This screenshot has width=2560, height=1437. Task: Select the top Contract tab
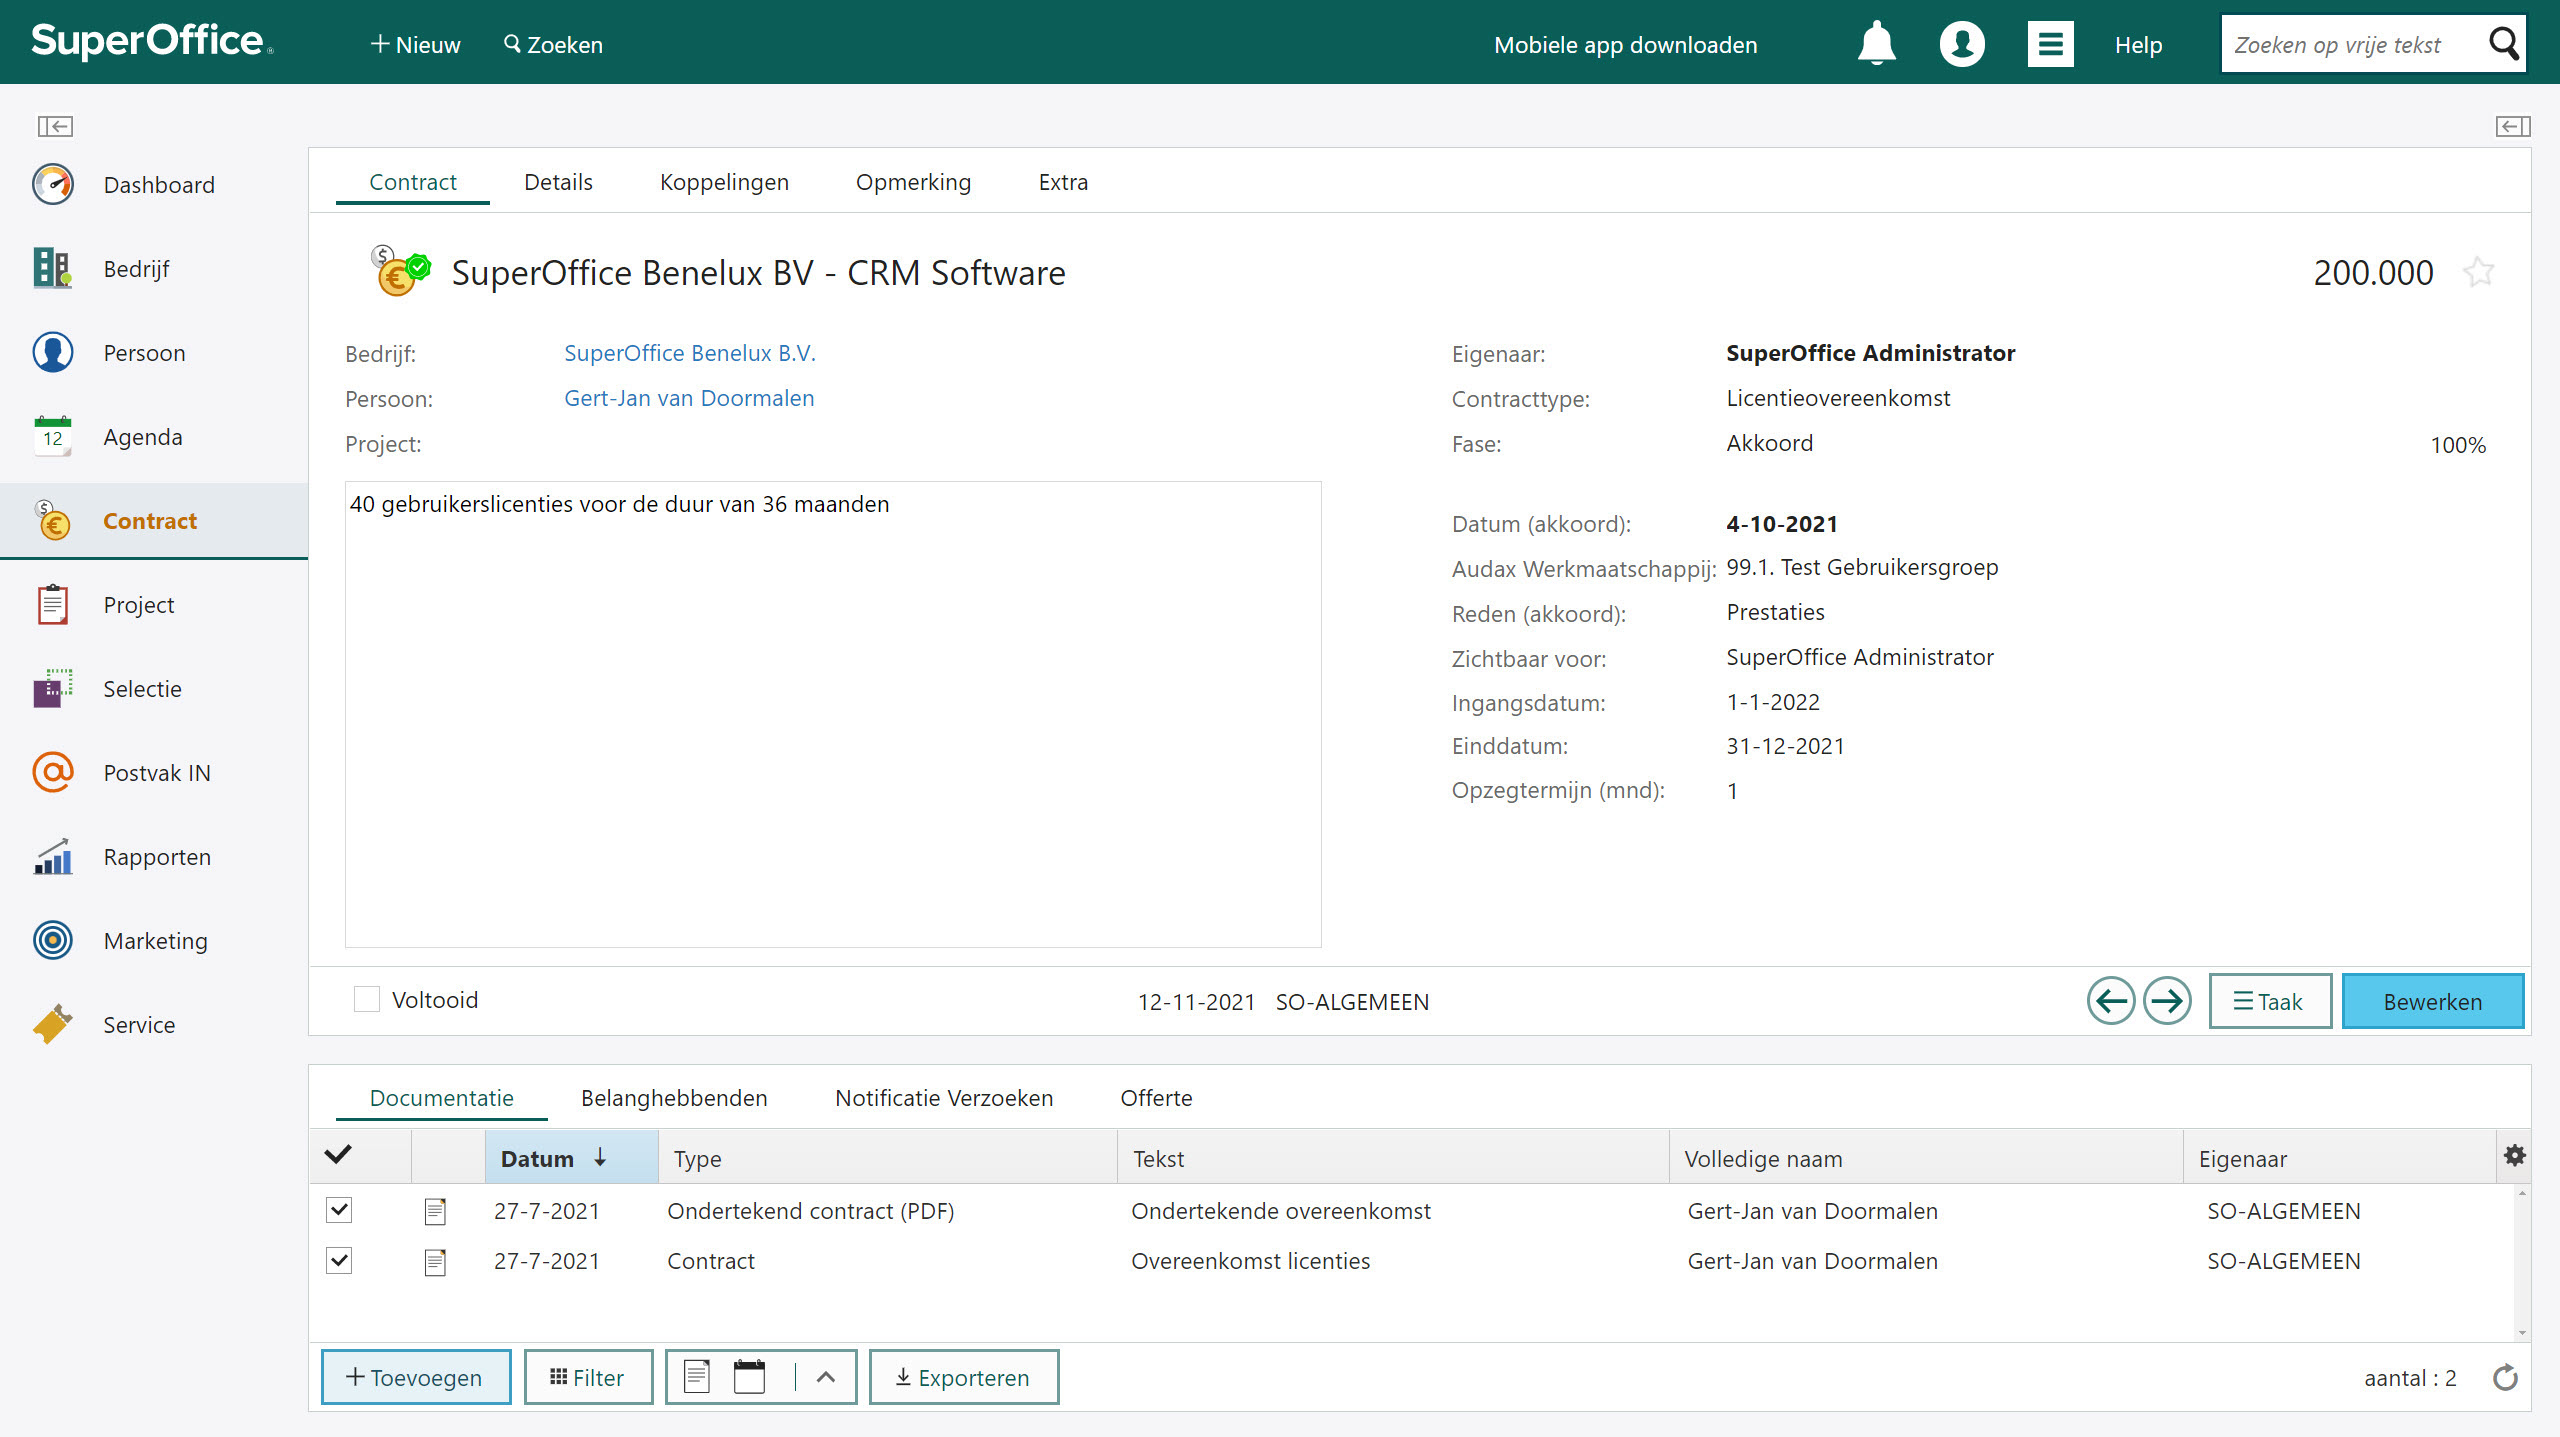pyautogui.click(x=412, y=182)
